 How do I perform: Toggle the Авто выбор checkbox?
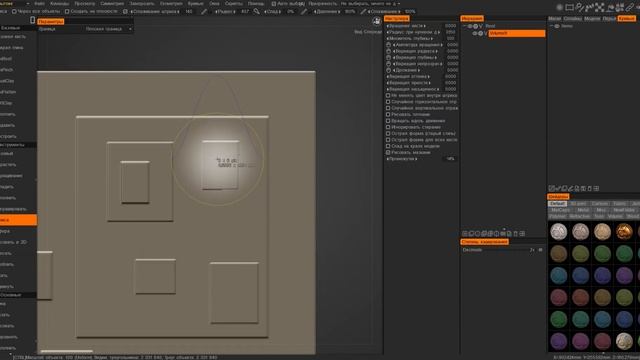tap(274, 4)
